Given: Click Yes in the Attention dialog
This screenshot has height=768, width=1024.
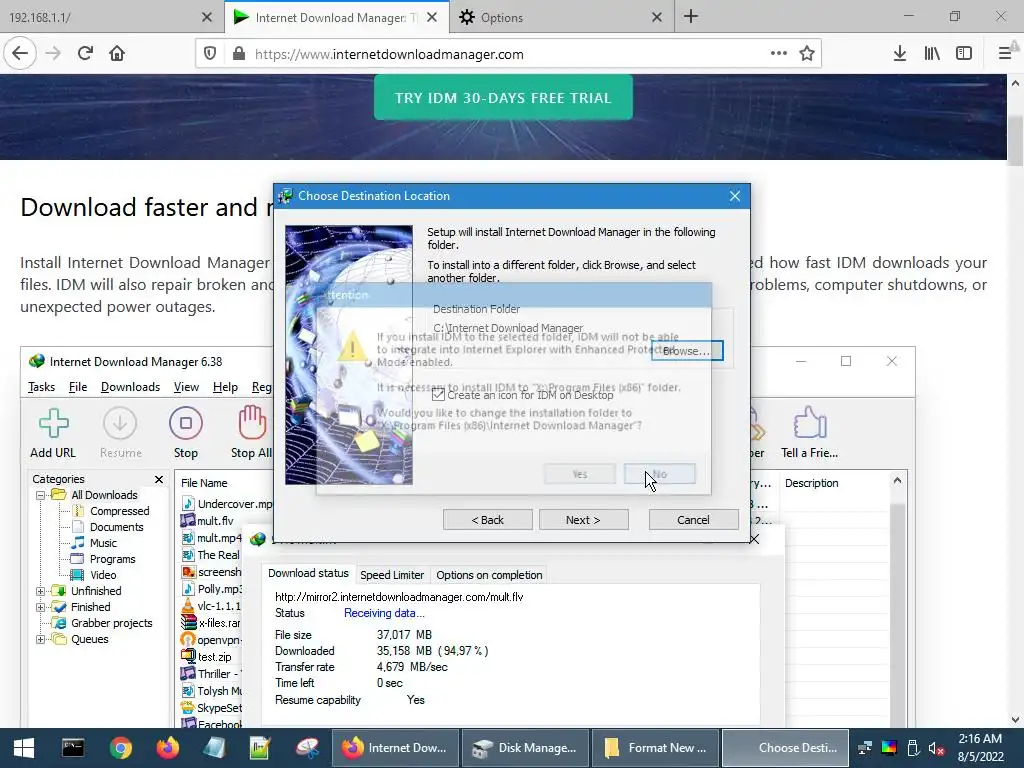Looking at the screenshot, I should [x=580, y=474].
